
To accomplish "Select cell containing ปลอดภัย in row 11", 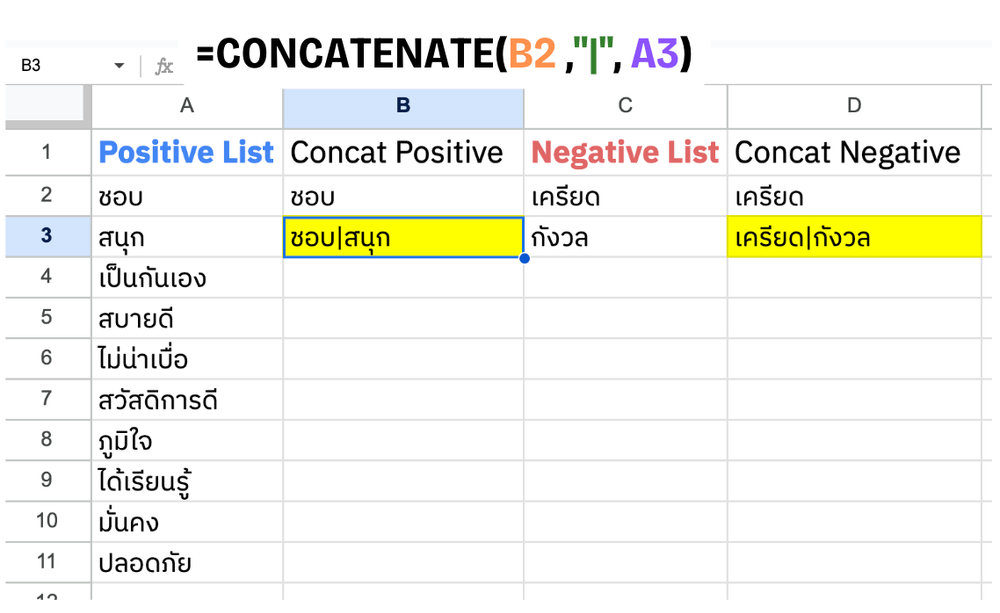I will pos(186,562).
